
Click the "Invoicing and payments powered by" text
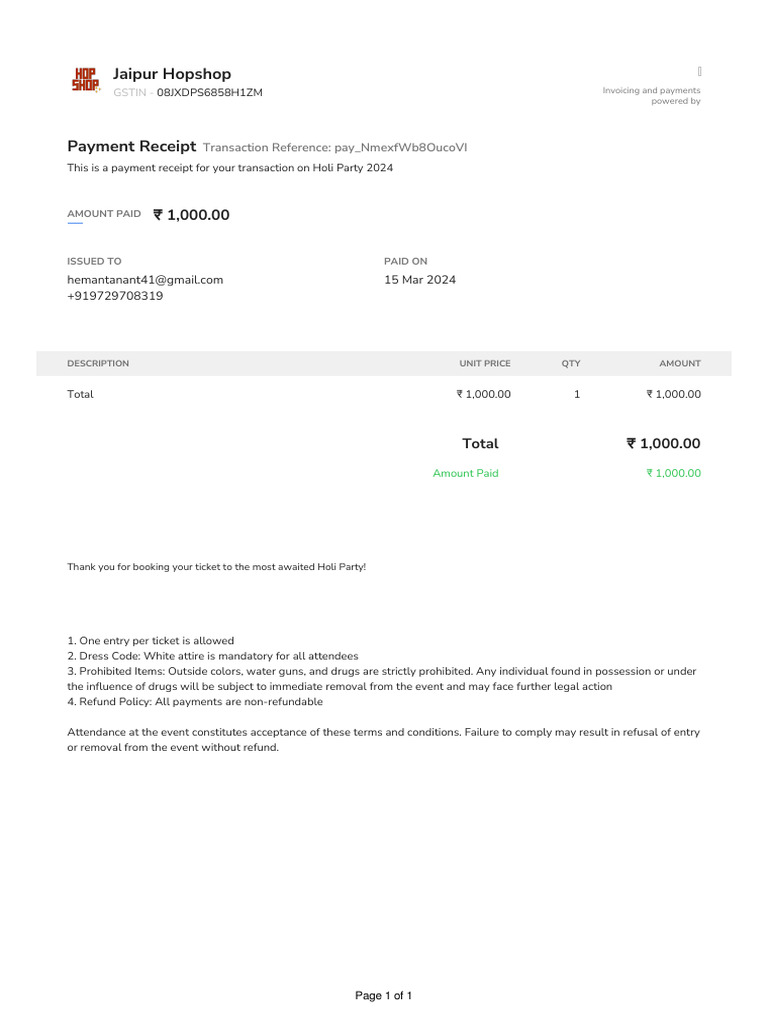point(652,96)
